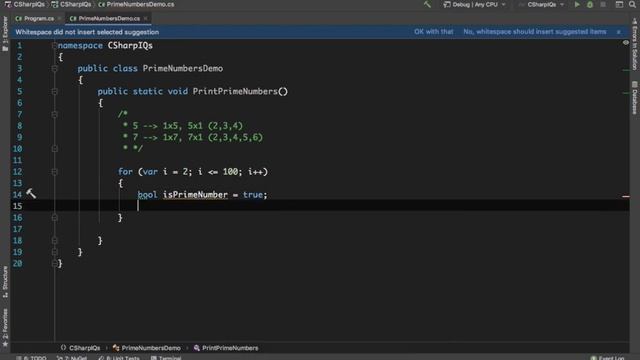Click the 'namespace' keyword on line 1
Screen dimensions: 640x360
pyautogui.click(x=80, y=45)
